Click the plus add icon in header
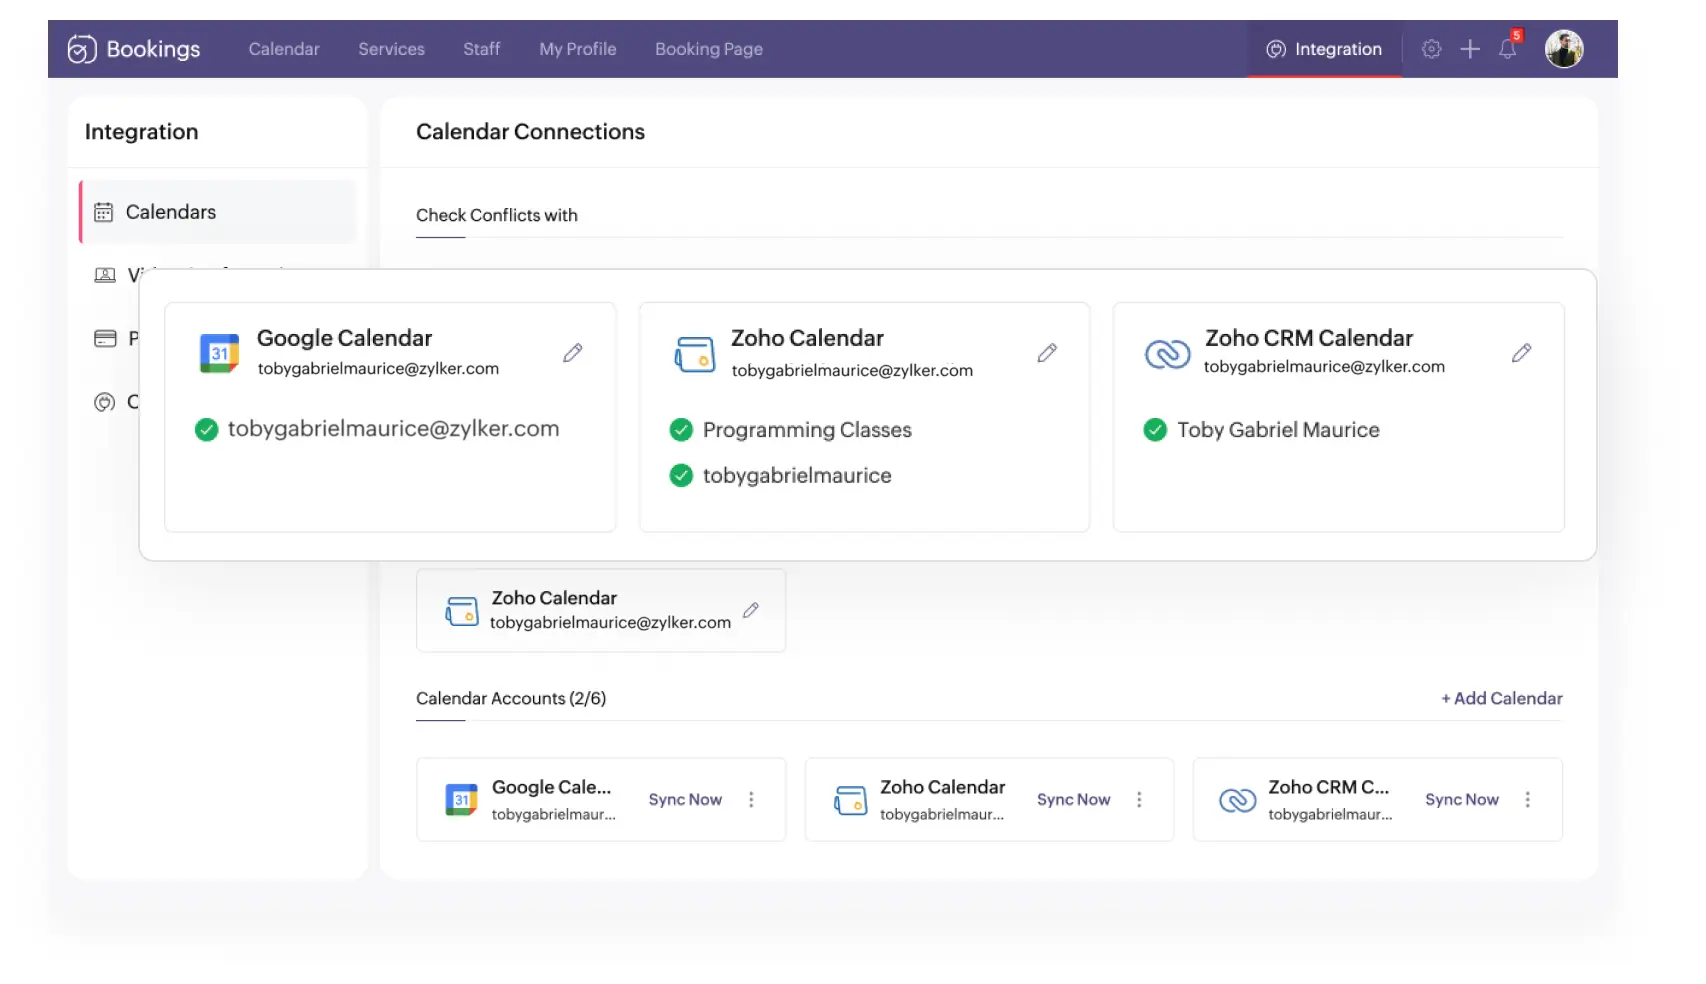The image size is (1706, 984). (x=1469, y=49)
